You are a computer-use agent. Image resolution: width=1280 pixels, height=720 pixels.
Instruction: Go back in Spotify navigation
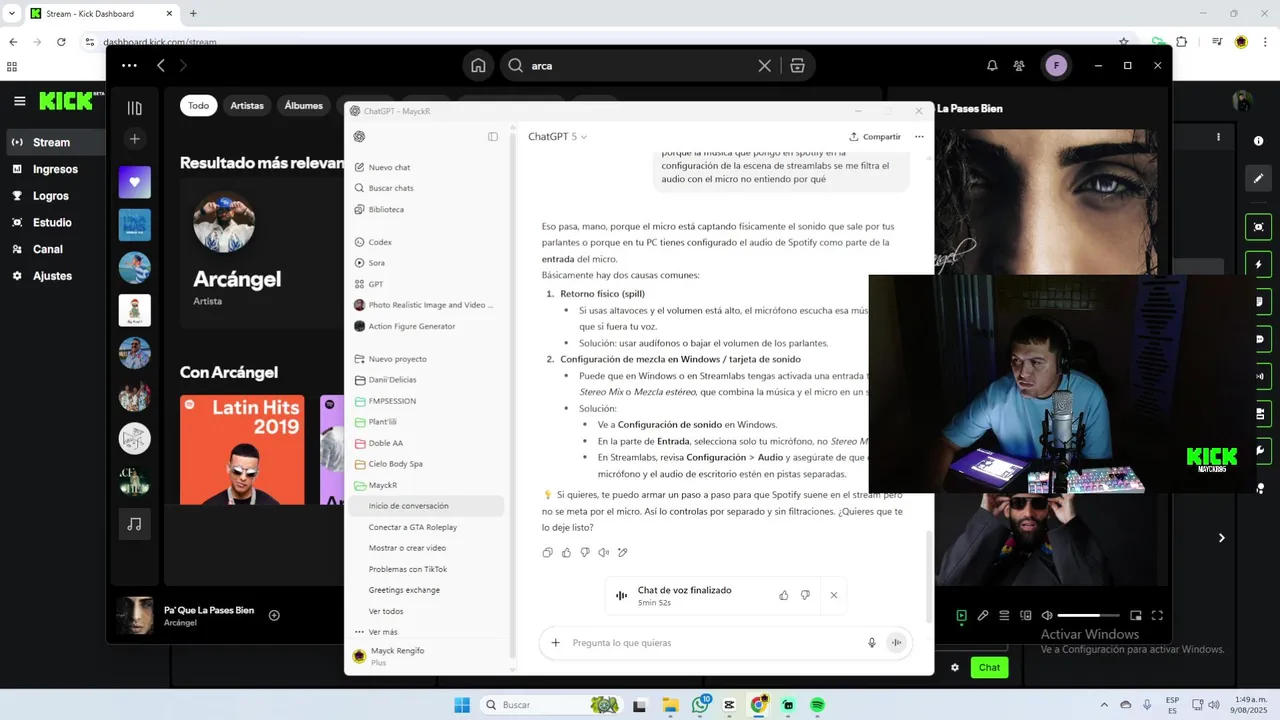[x=161, y=65]
